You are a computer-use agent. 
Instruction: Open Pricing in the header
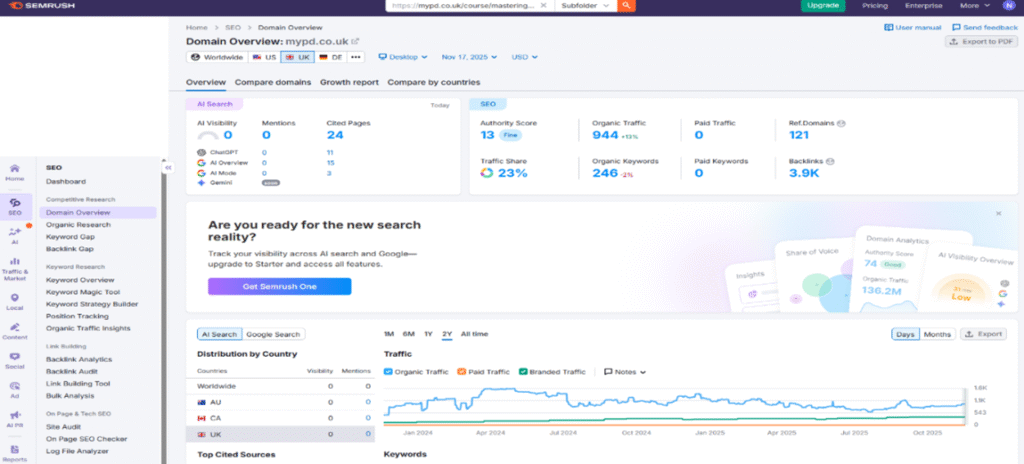click(x=874, y=5)
